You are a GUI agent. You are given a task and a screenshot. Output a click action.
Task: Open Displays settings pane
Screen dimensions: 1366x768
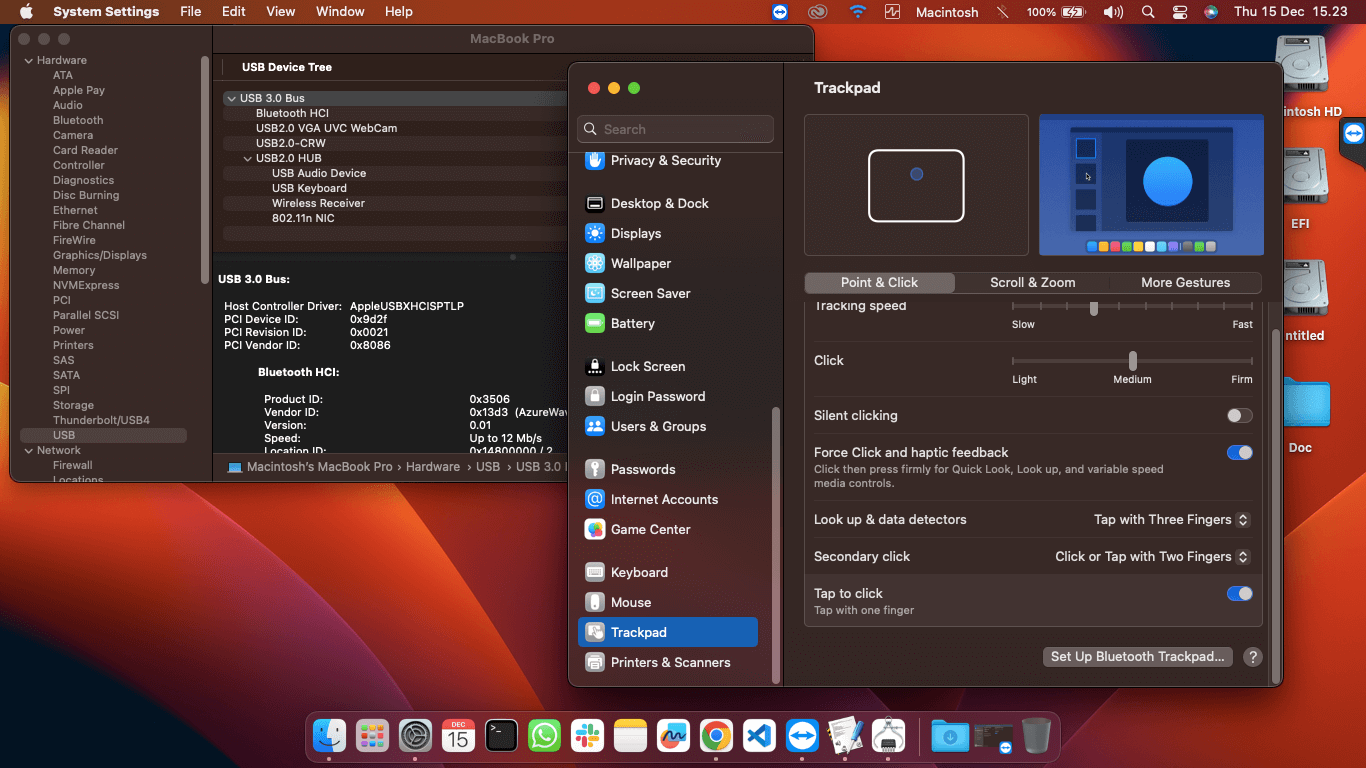click(x=668, y=233)
